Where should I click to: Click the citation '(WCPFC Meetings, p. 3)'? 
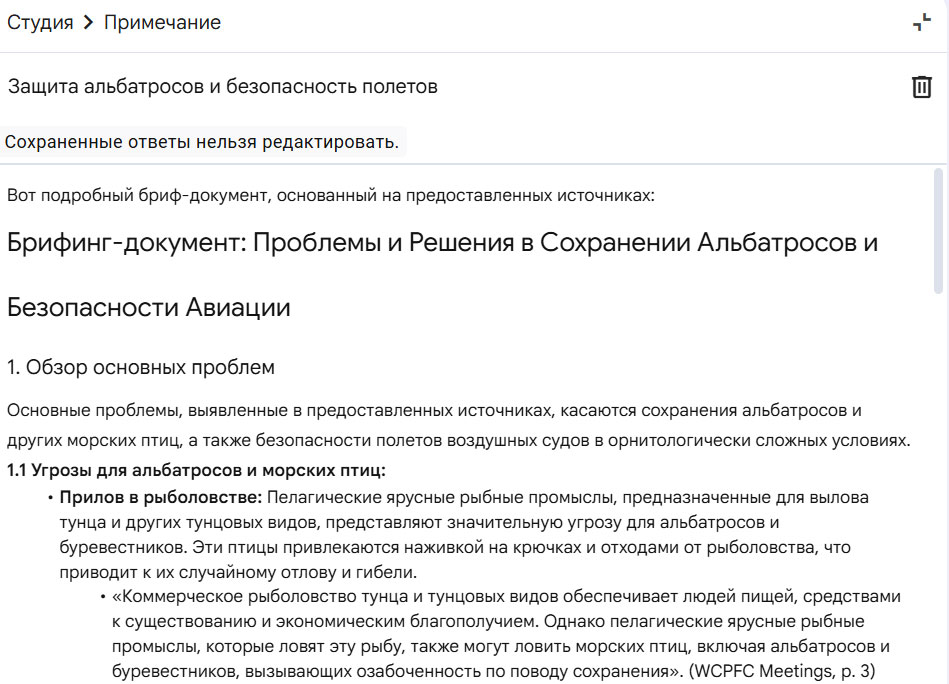pyautogui.click(x=782, y=671)
